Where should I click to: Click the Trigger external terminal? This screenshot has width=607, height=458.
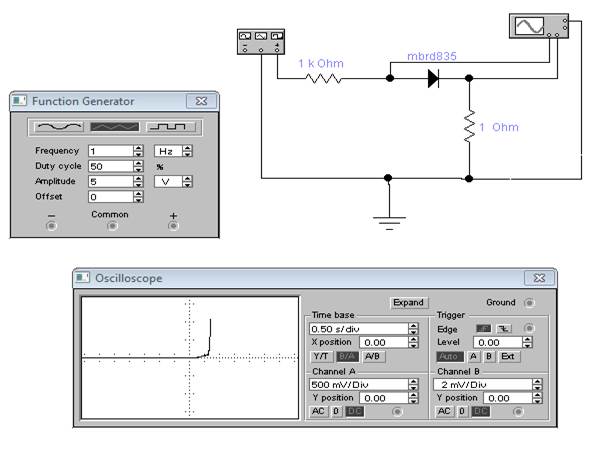click(529, 329)
